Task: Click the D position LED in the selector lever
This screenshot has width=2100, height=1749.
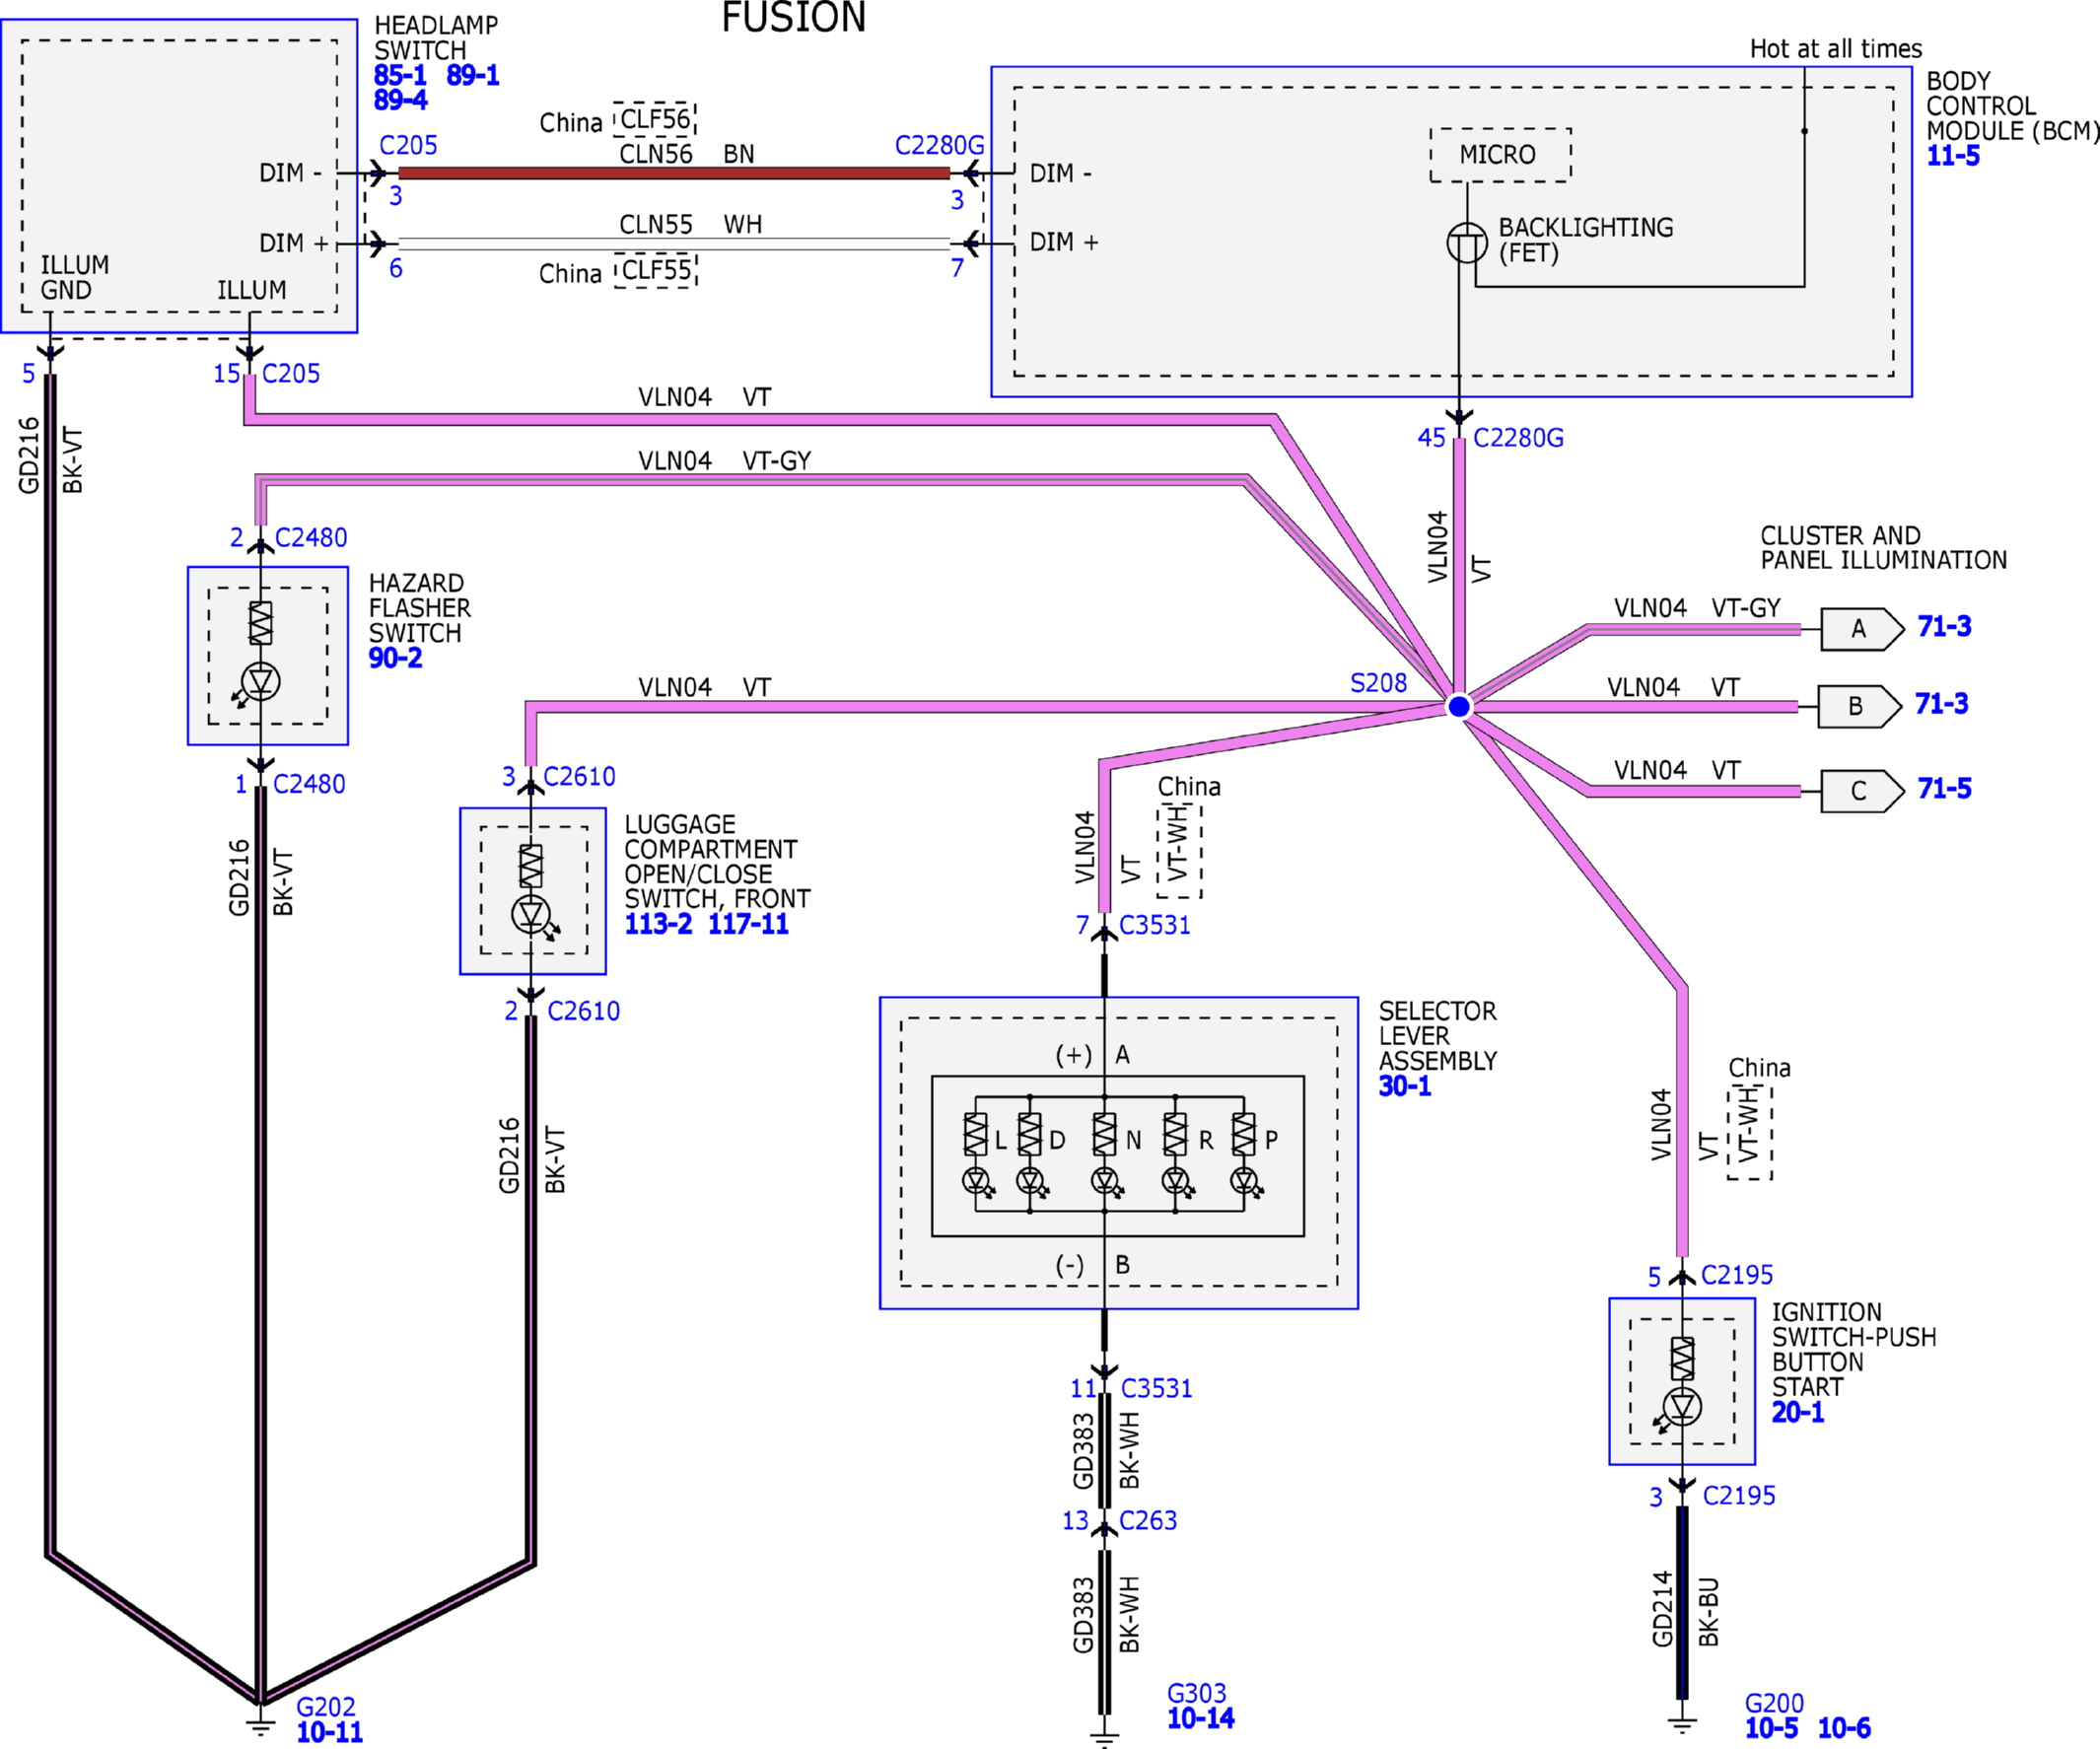Action: pyautogui.click(x=1030, y=1181)
